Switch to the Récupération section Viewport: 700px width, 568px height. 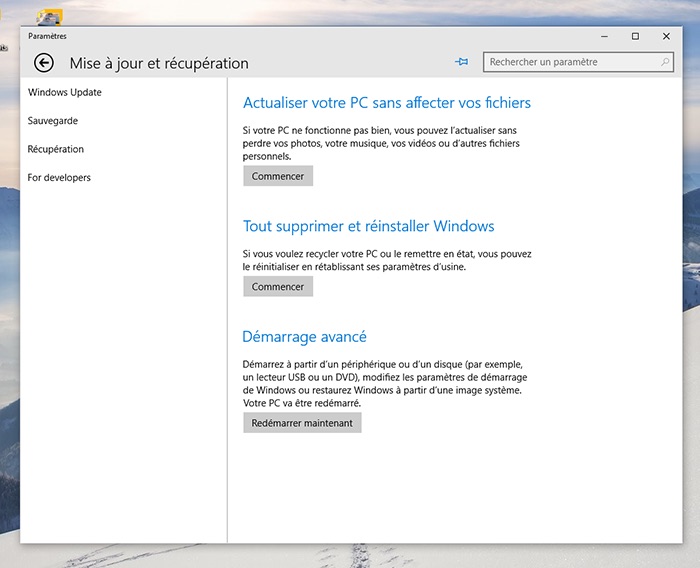pos(56,149)
